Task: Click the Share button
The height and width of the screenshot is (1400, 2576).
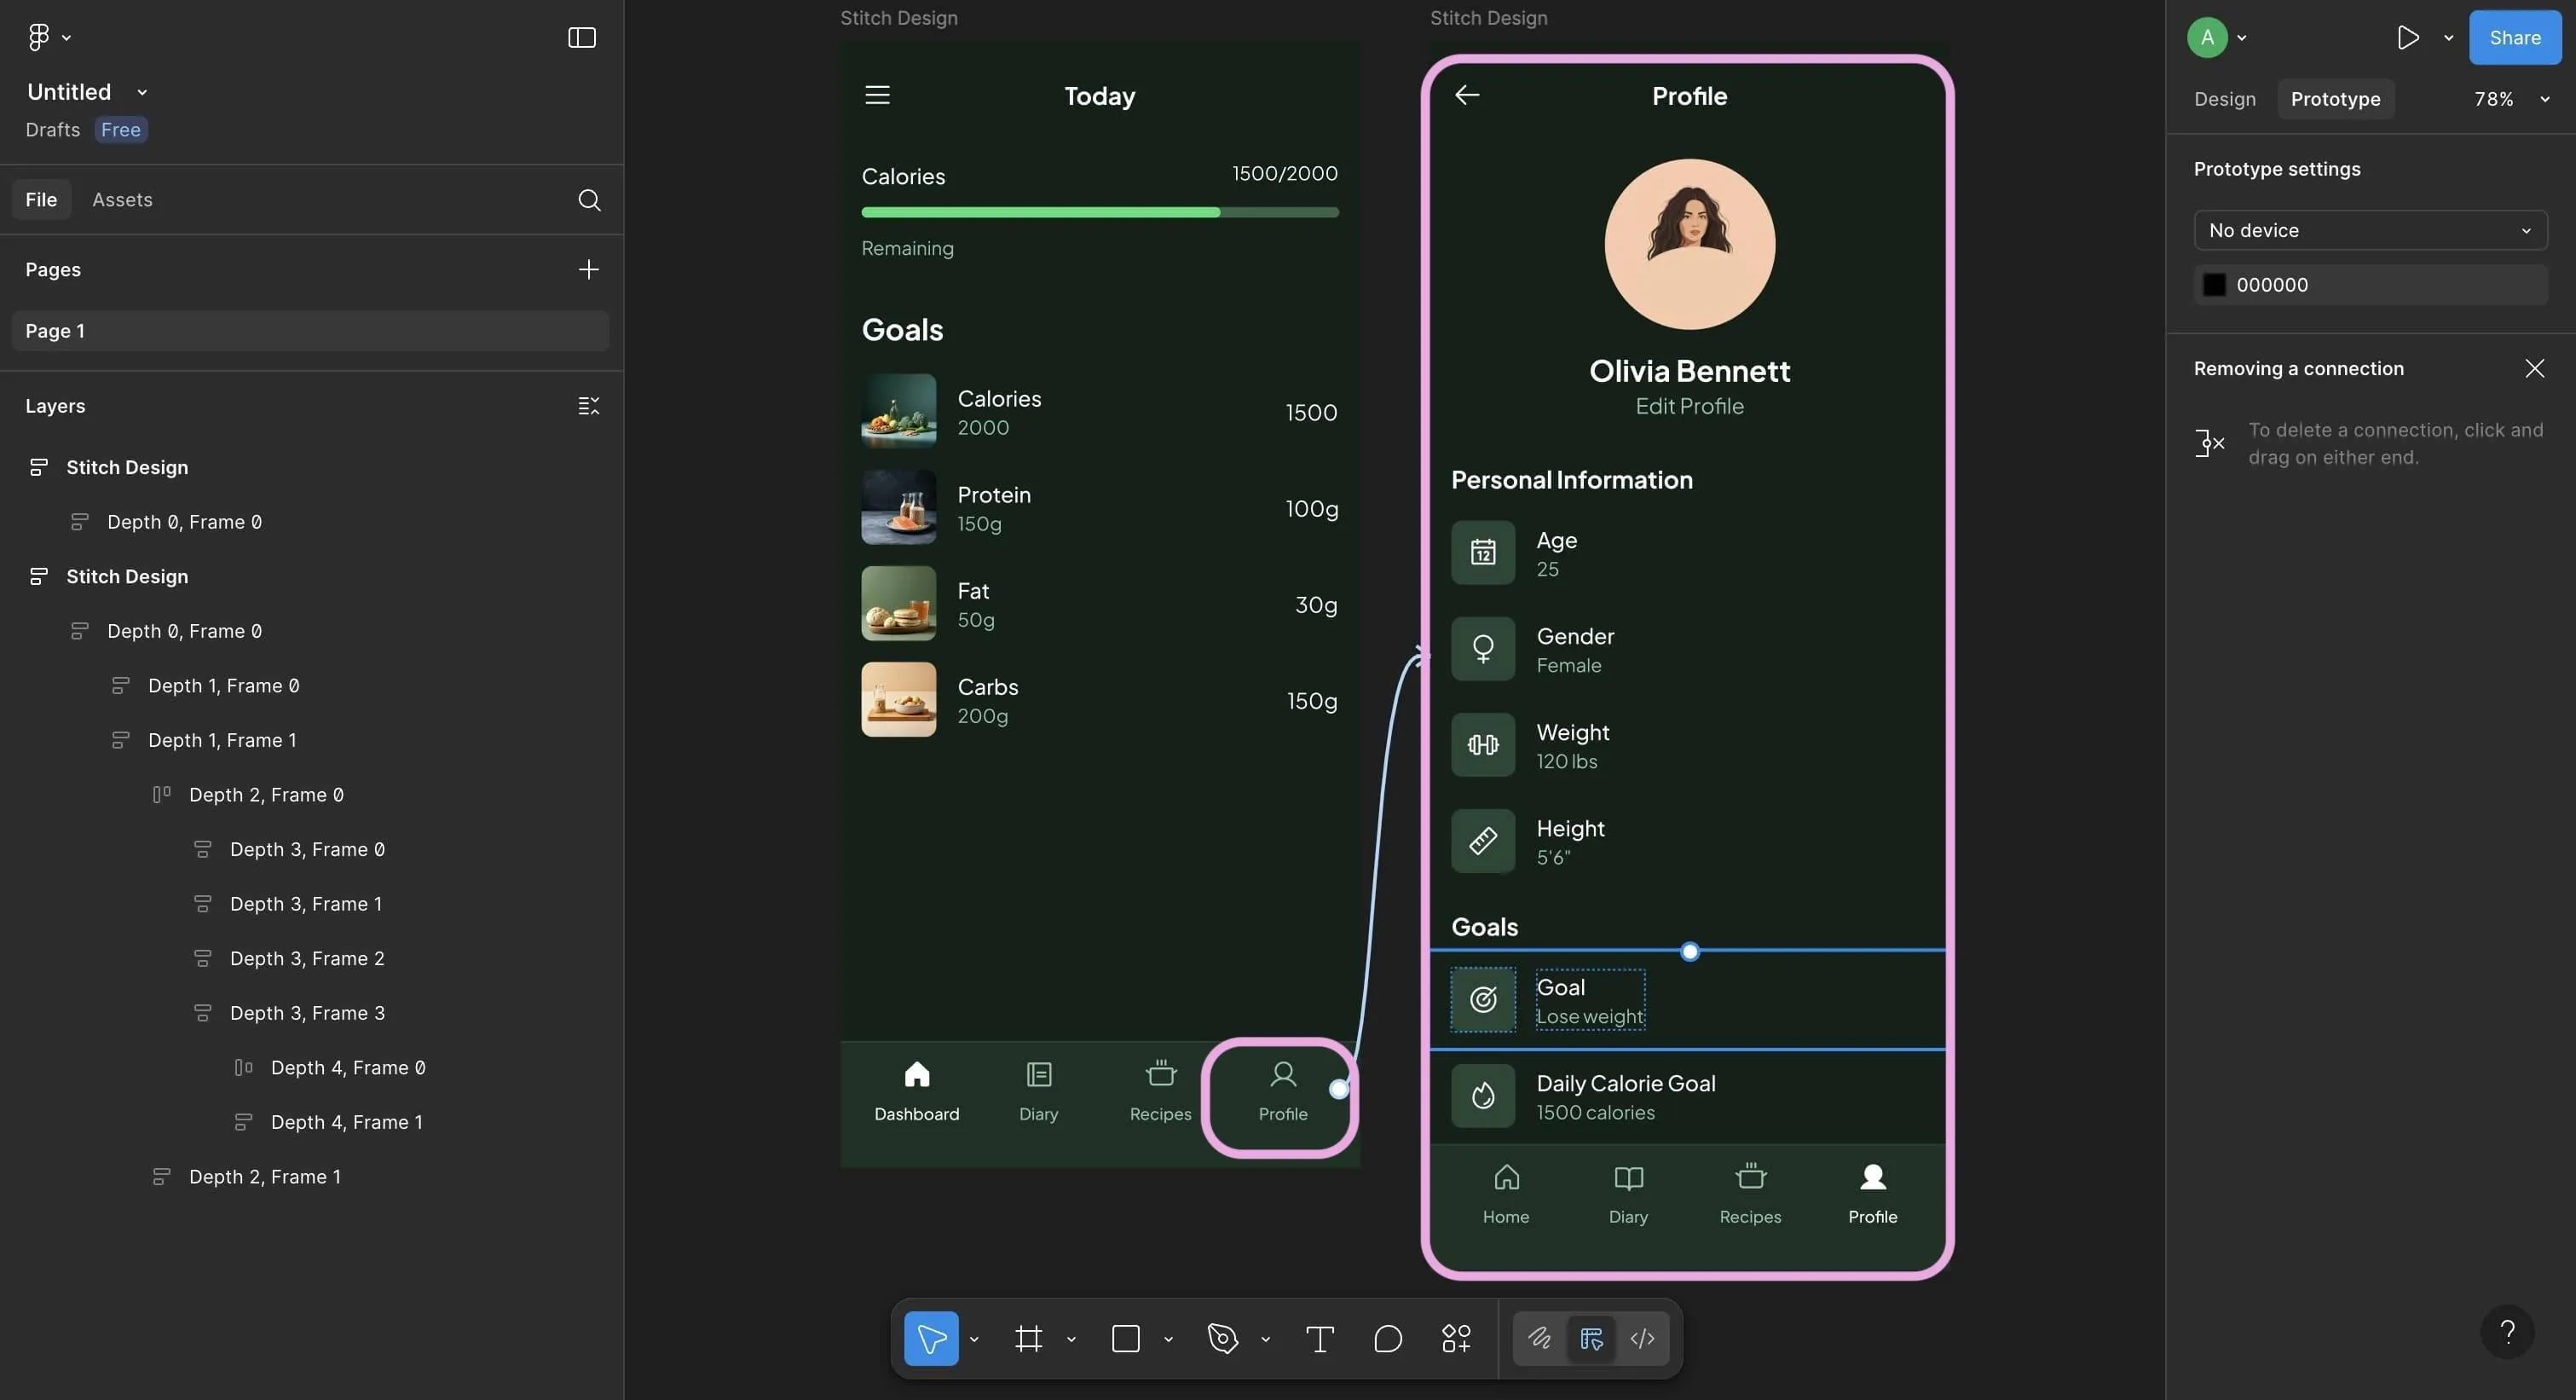Action: pos(2514,38)
